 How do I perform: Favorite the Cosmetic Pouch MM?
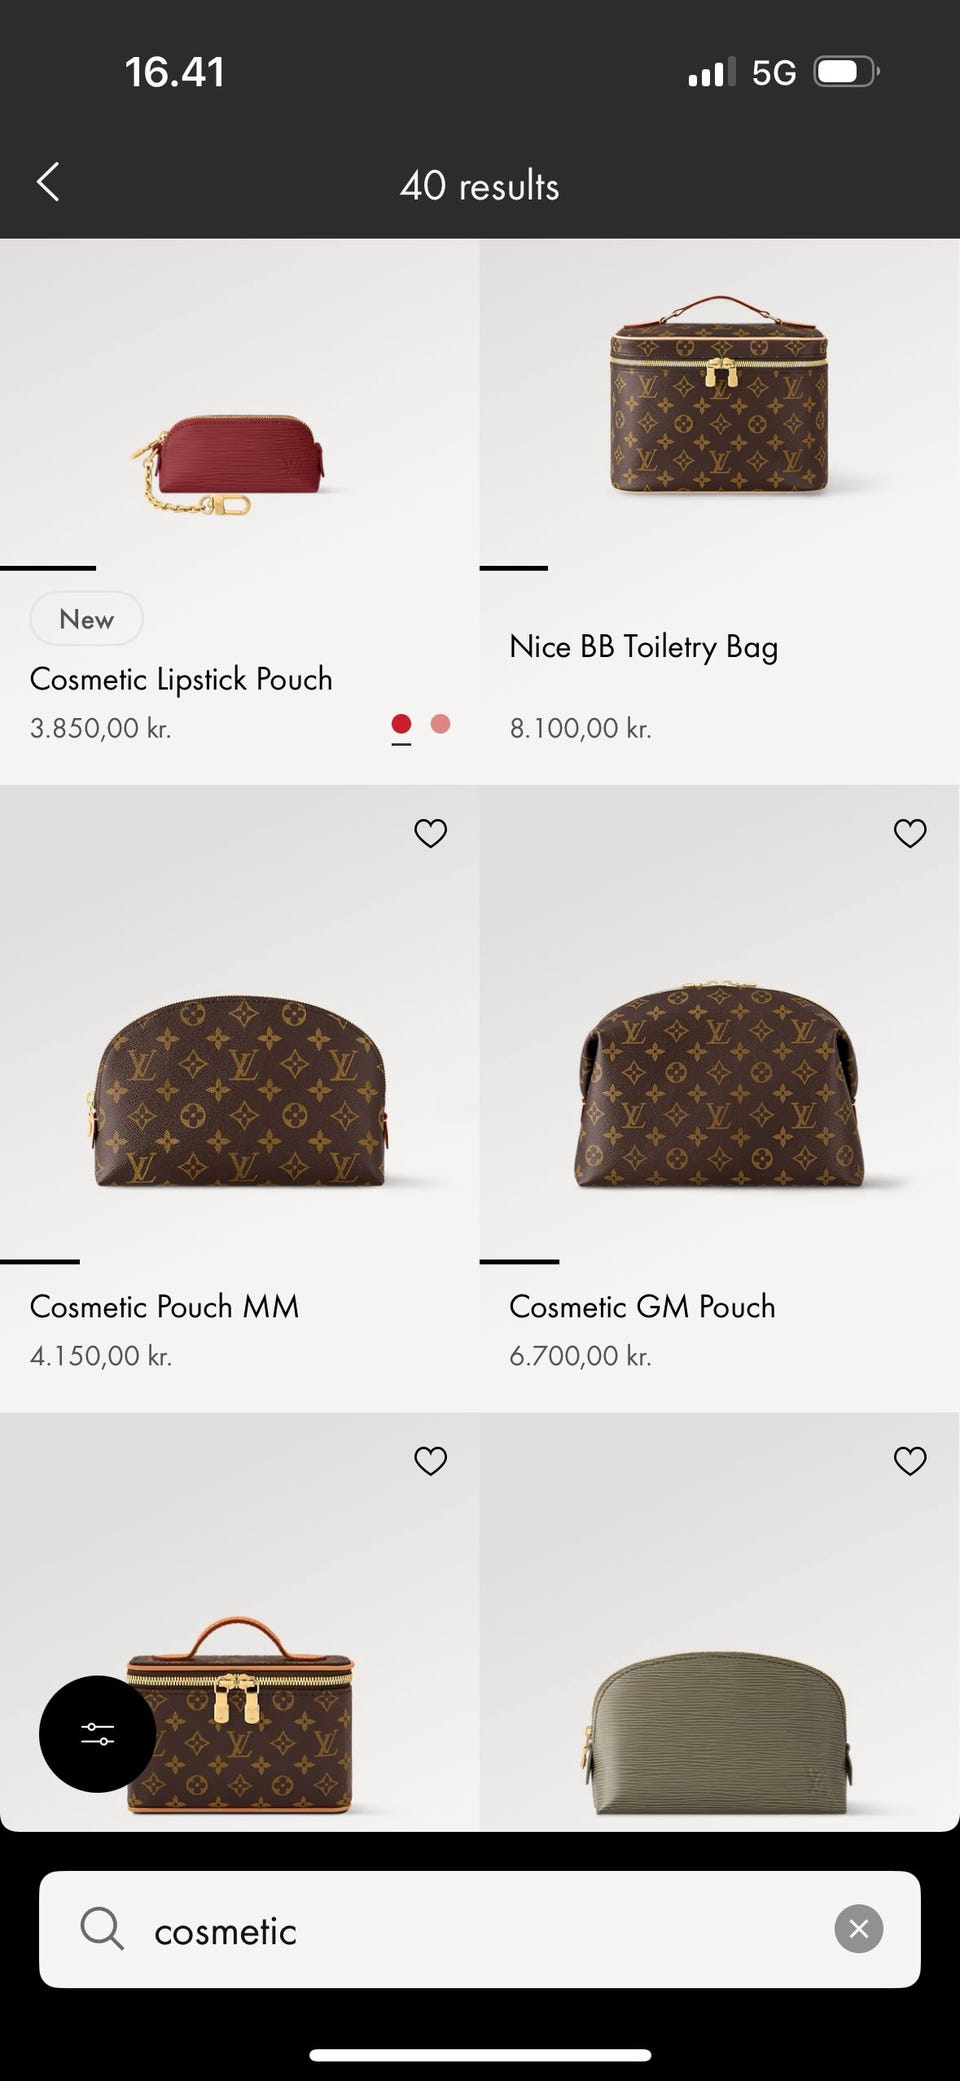coord(430,833)
